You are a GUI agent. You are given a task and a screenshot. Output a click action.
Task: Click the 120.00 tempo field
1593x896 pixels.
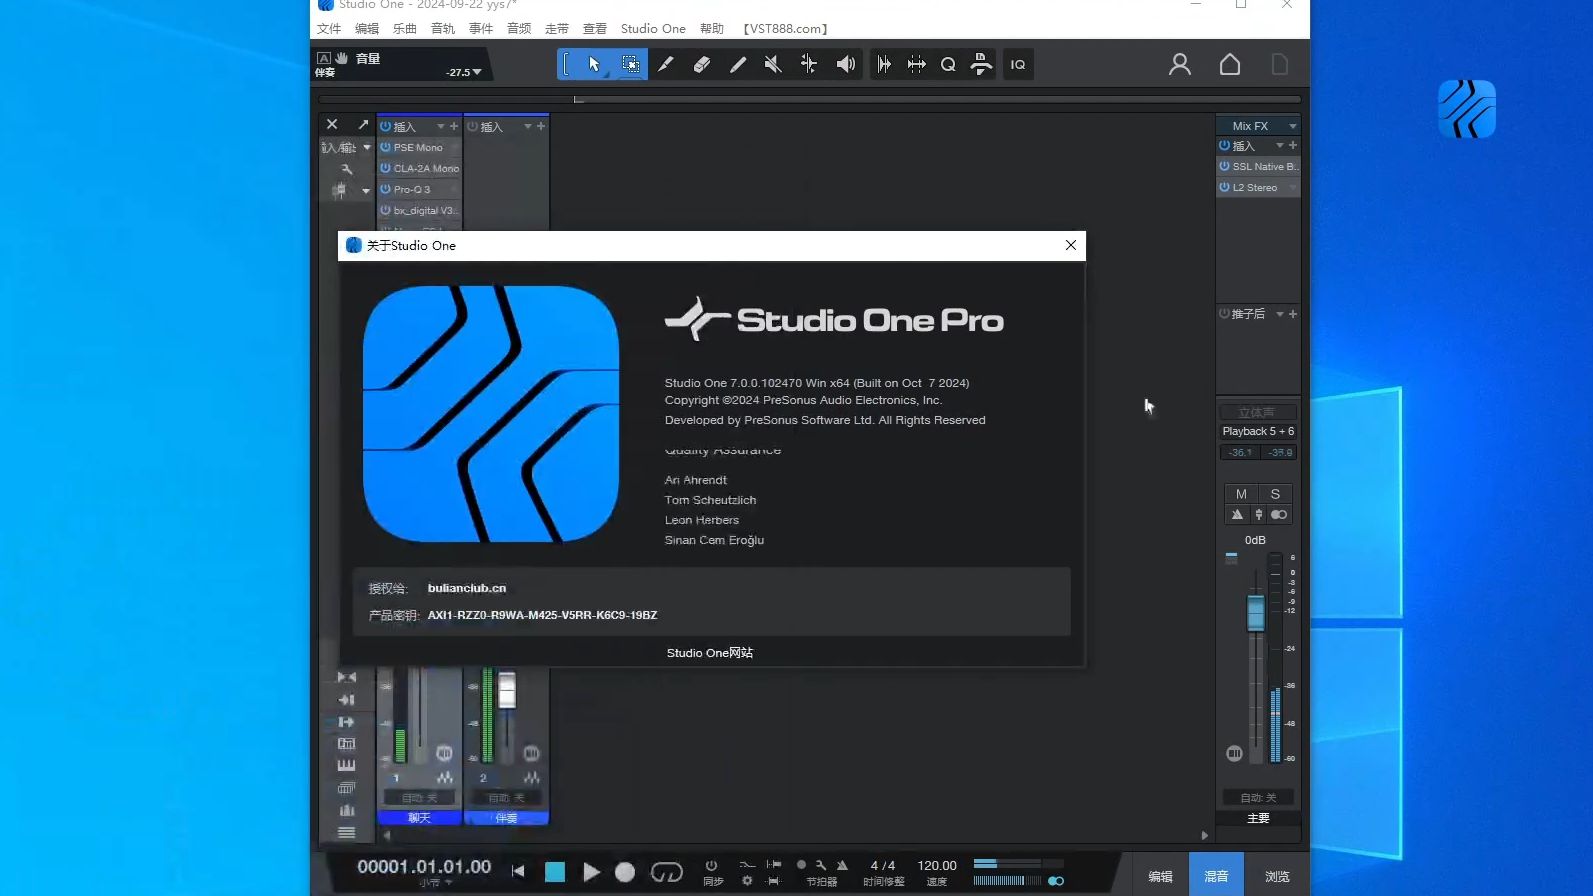click(x=937, y=866)
